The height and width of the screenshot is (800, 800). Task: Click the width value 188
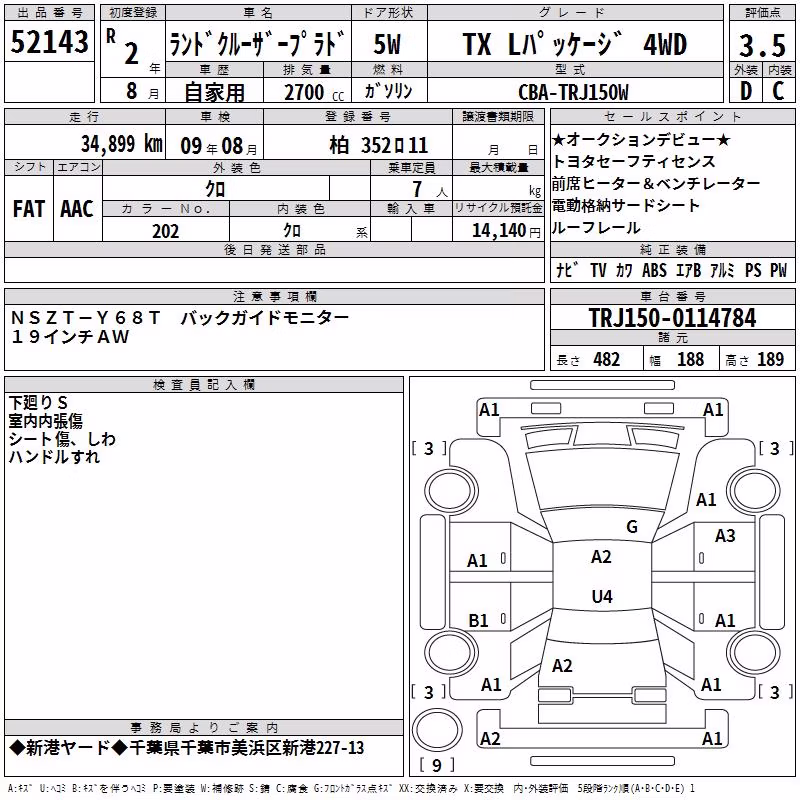point(690,359)
